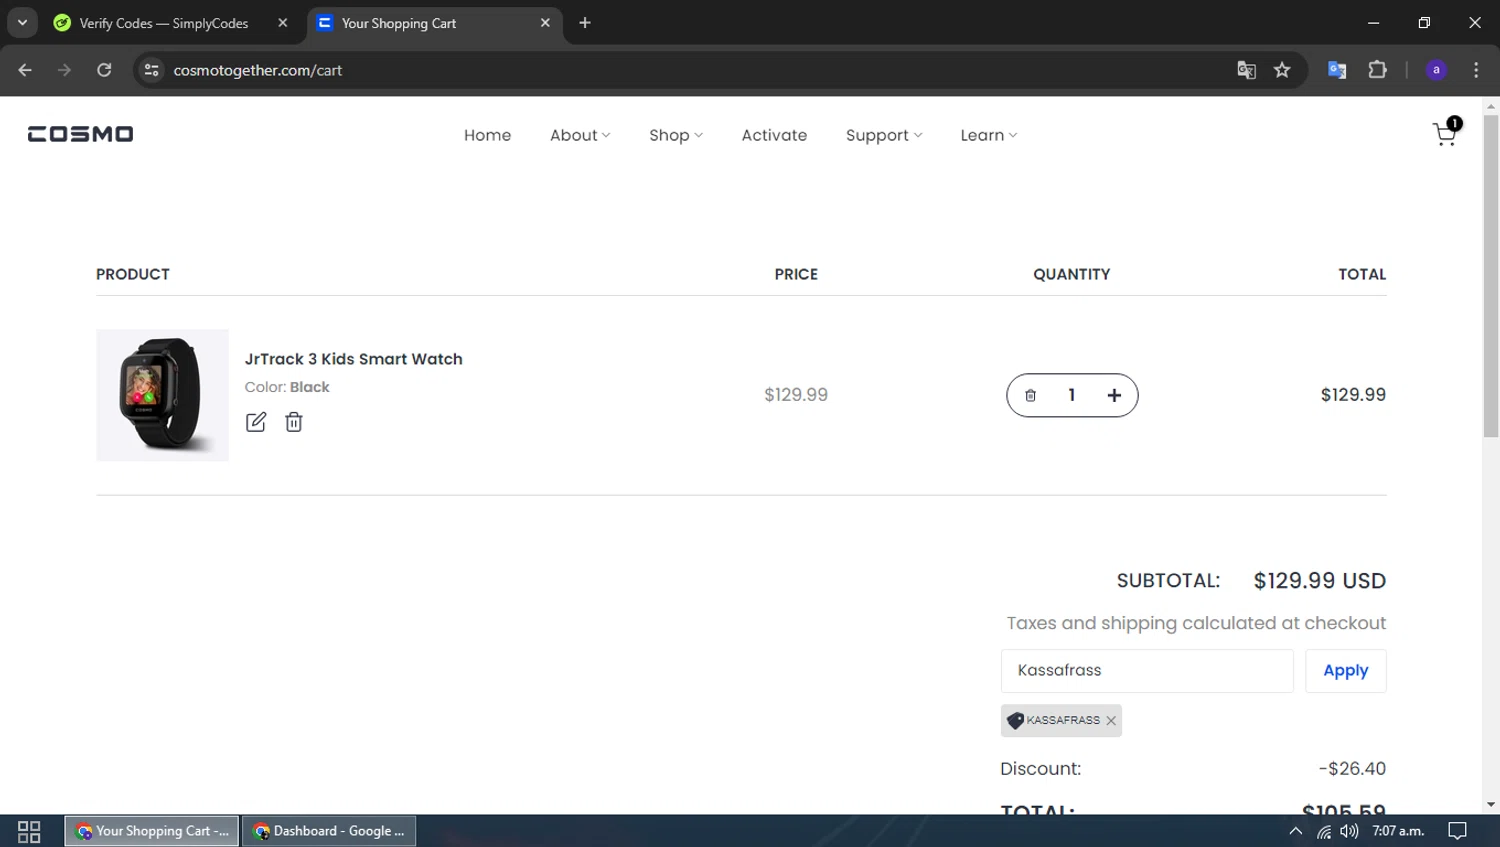Open volume control in system tray
1500x847 pixels.
pos(1349,831)
